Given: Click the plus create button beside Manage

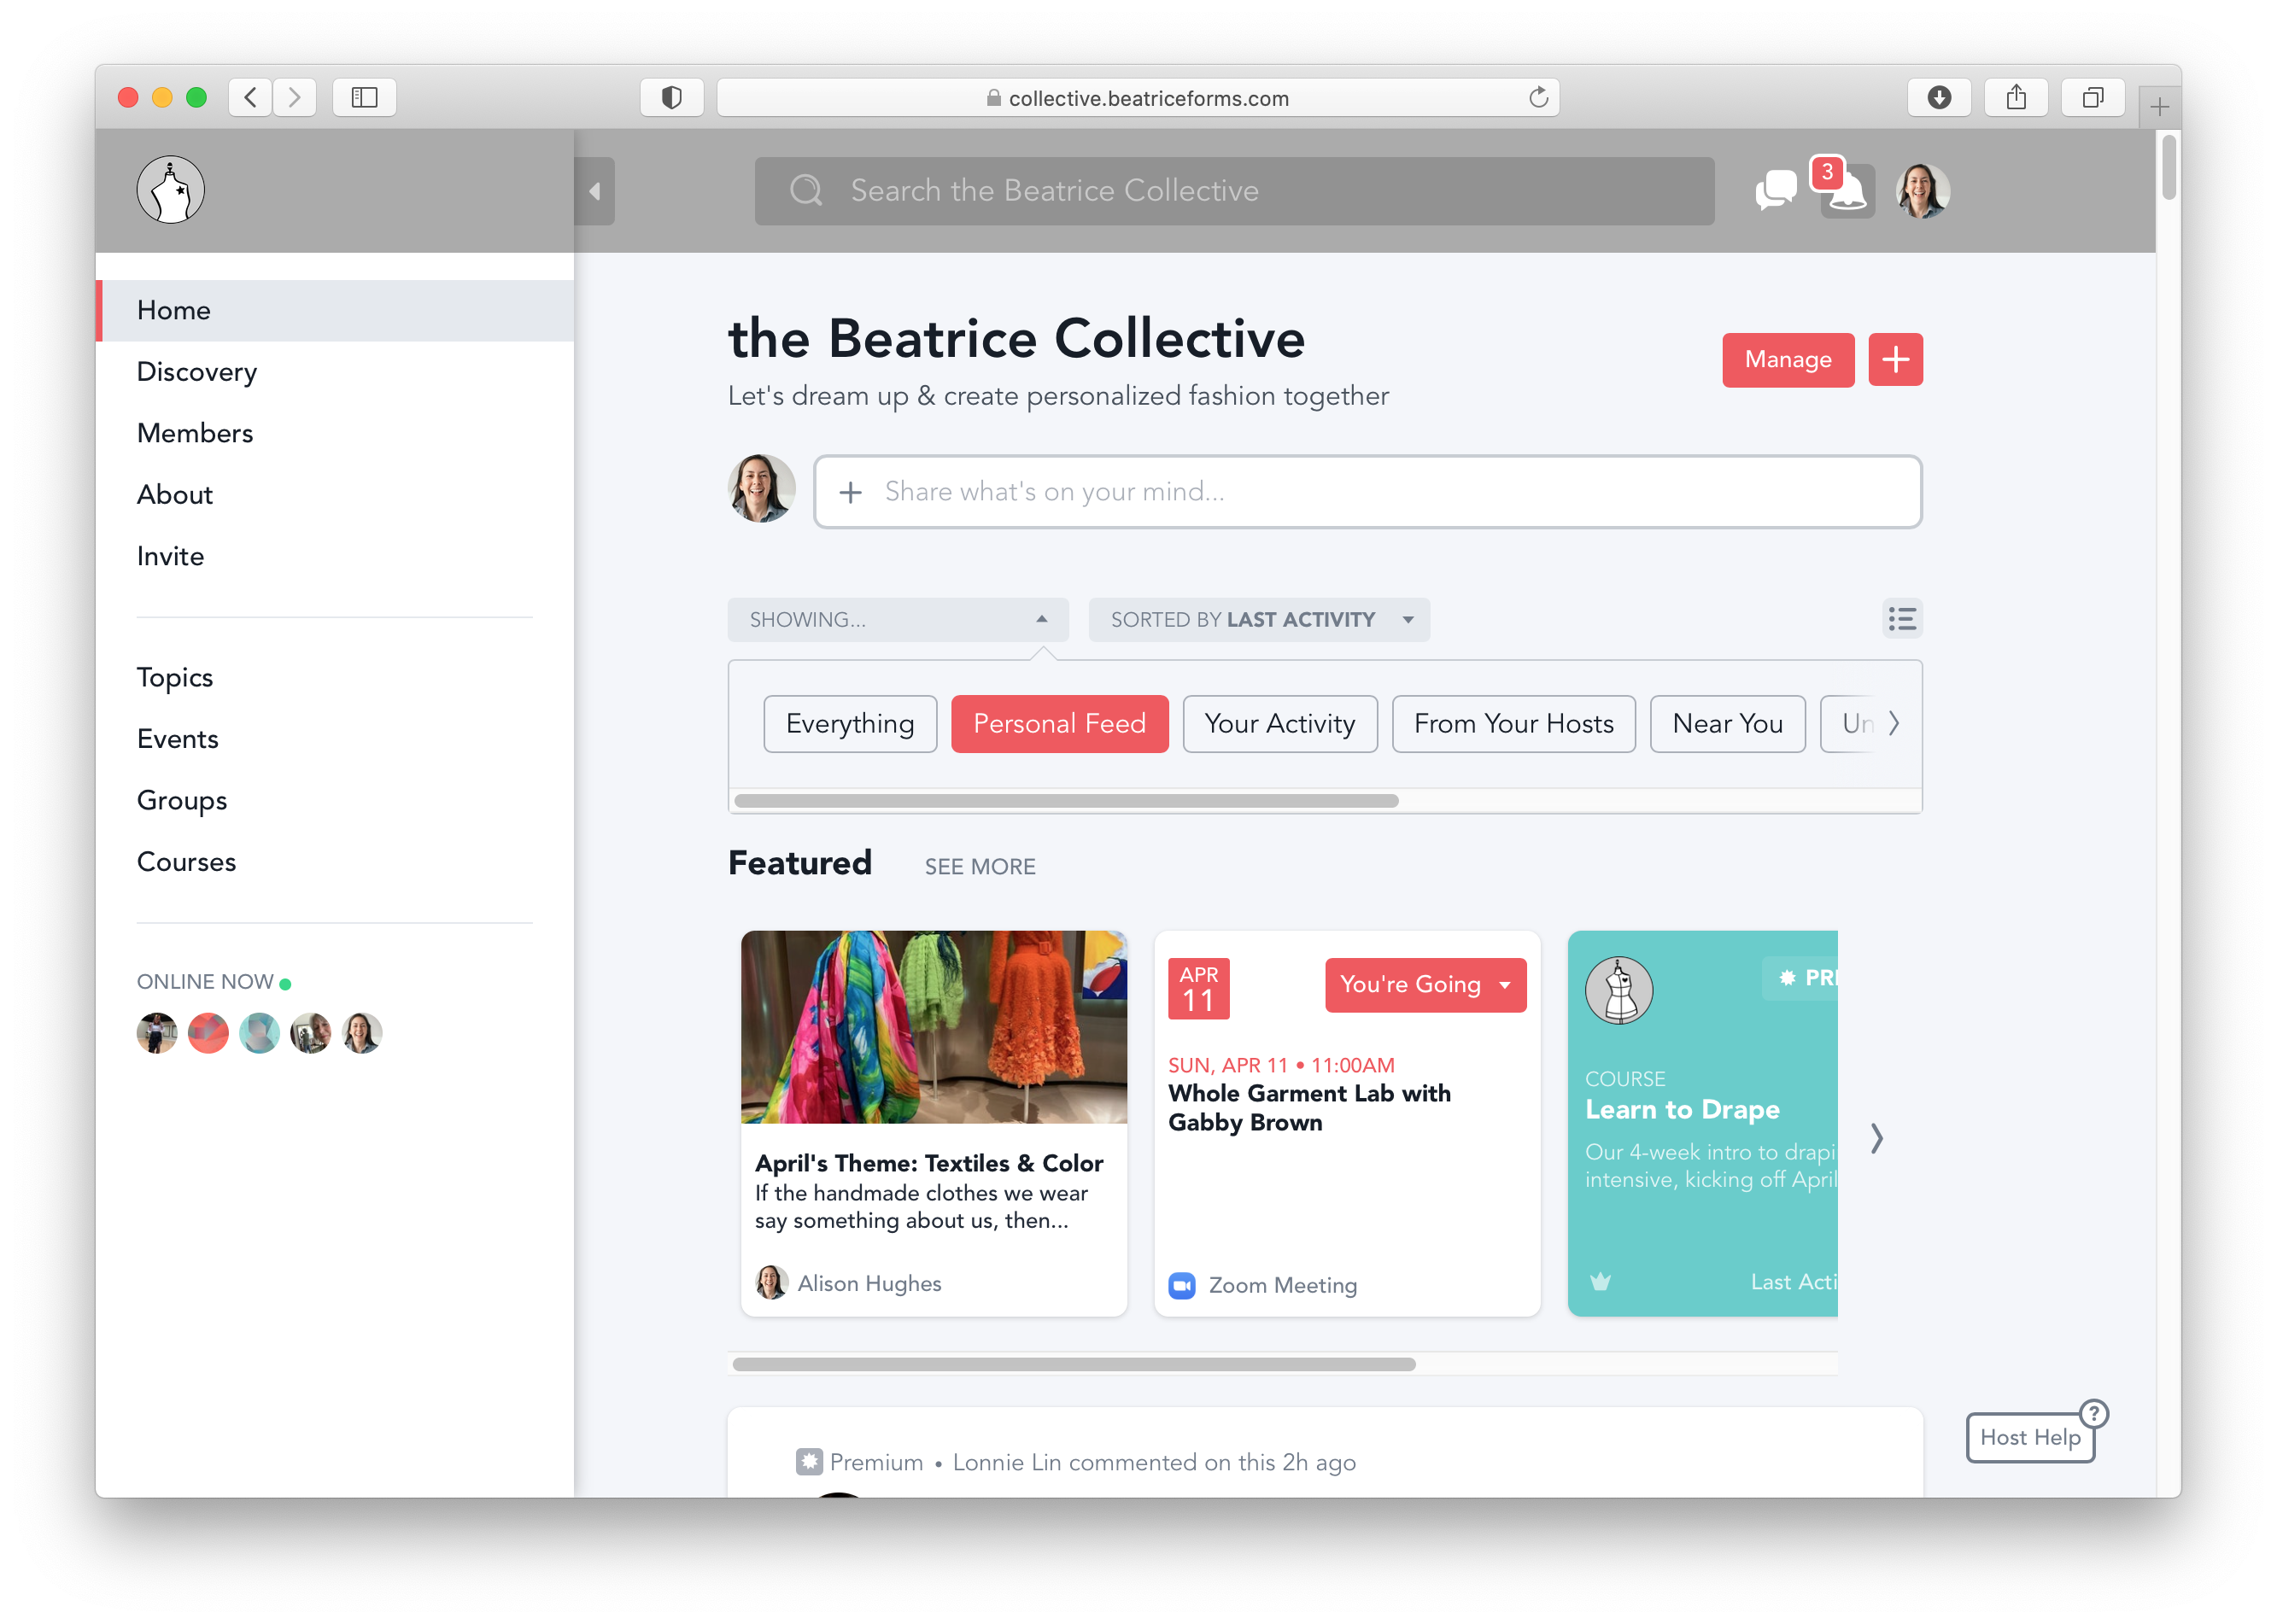Looking at the screenshot, I should click(1895, 360).
